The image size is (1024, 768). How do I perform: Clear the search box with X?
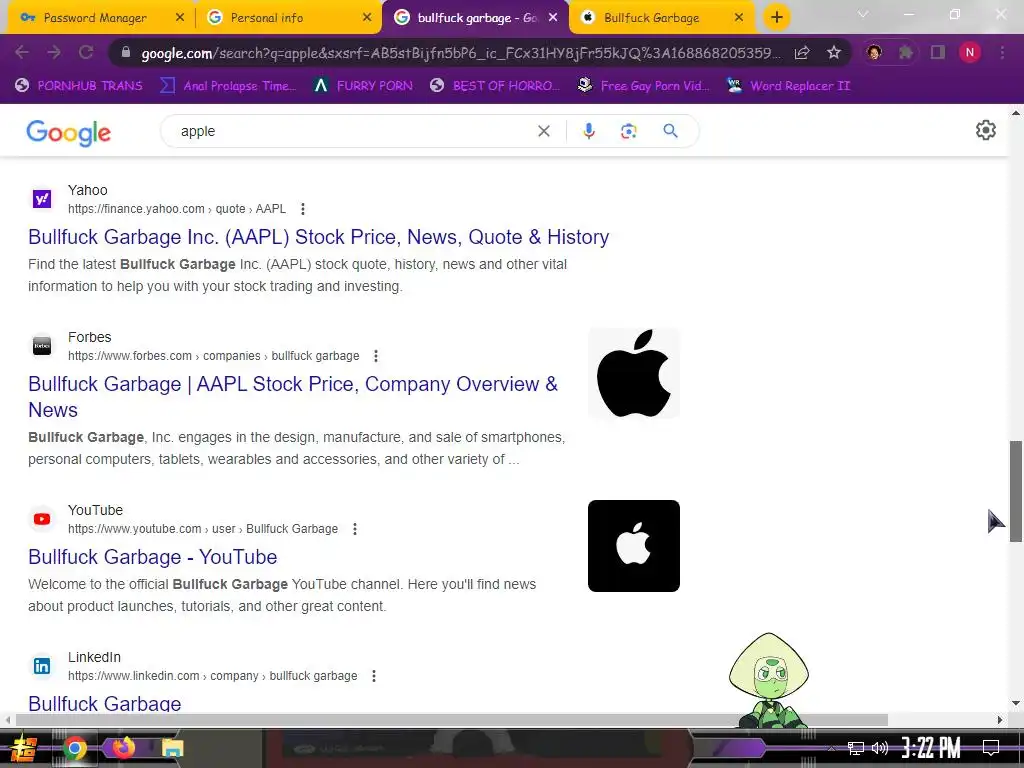pyautogui.click(x=543, y=131)
